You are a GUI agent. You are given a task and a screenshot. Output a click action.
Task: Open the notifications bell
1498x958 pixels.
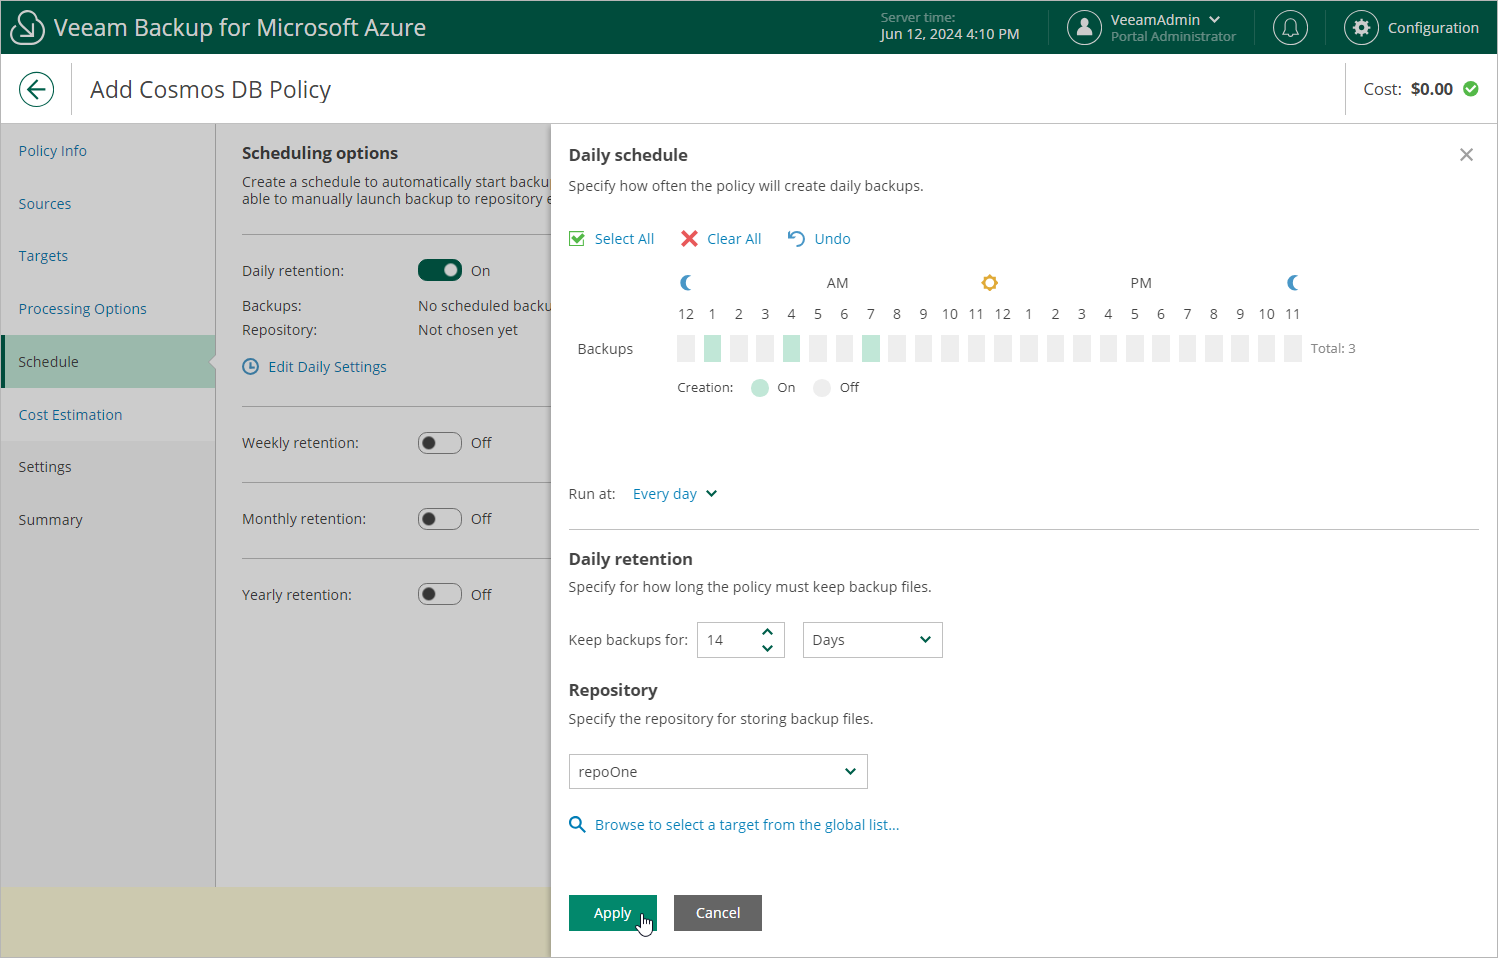pyautogui.click(x=1290, y=28)
